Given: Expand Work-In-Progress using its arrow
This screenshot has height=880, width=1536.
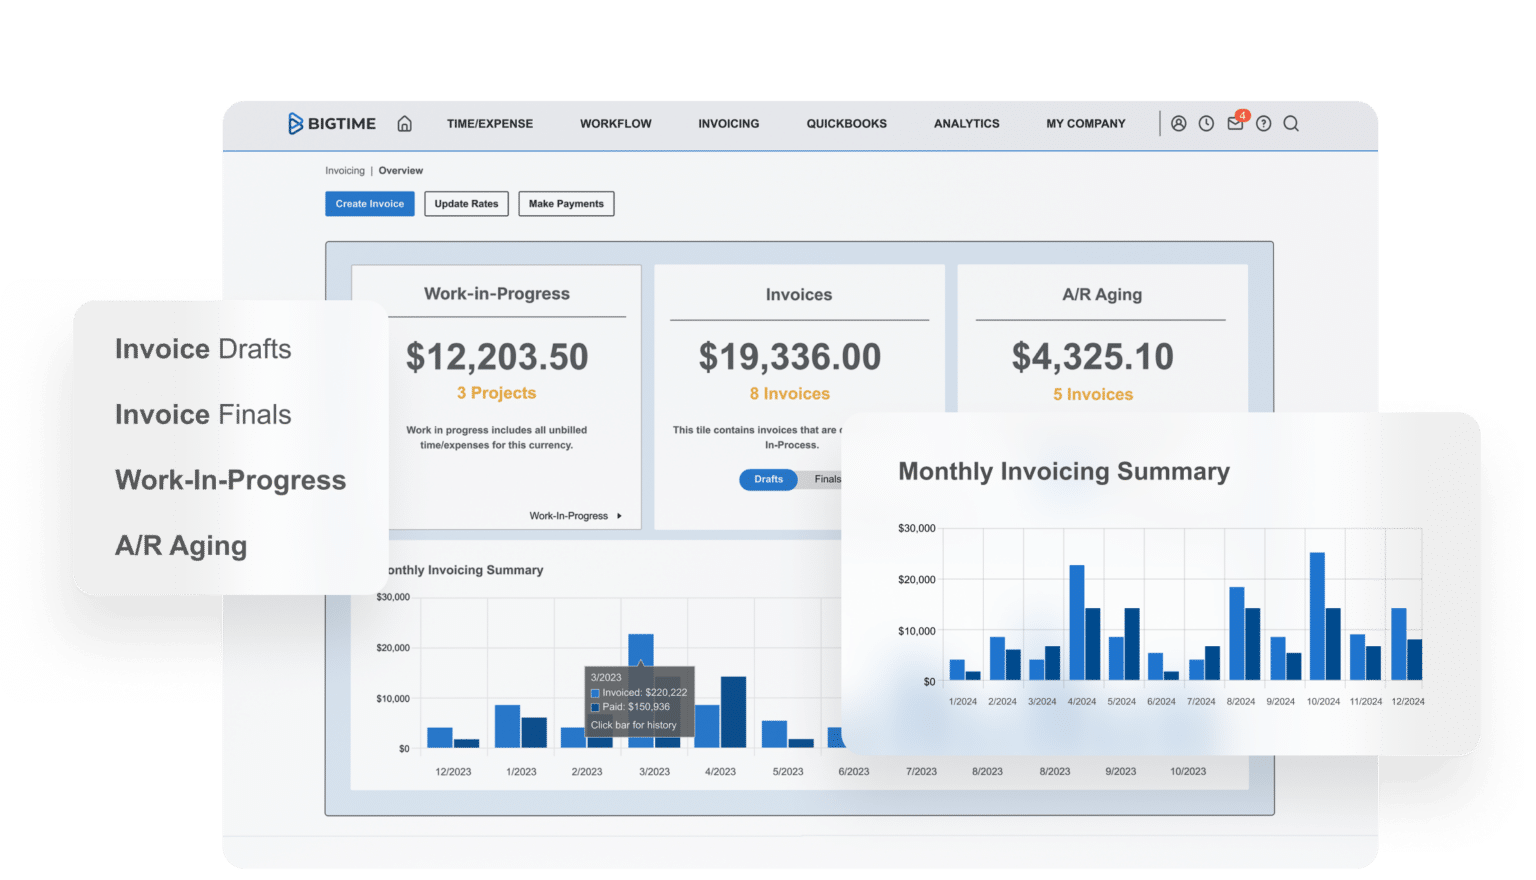Looking at the screenshot, I should click(x=619, y=516).
